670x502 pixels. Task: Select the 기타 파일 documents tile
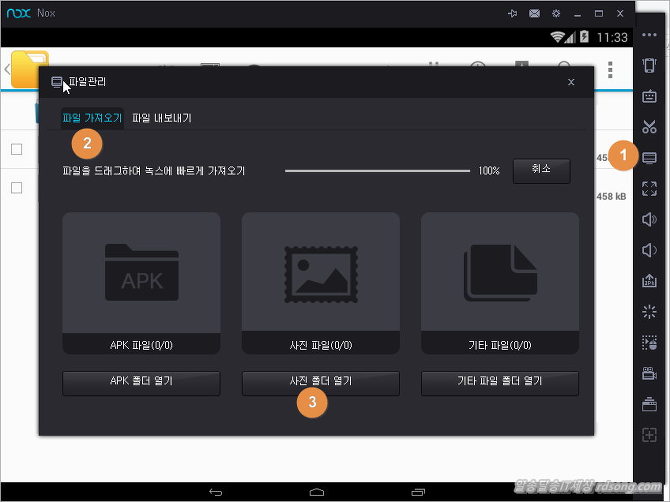(500, 283)
